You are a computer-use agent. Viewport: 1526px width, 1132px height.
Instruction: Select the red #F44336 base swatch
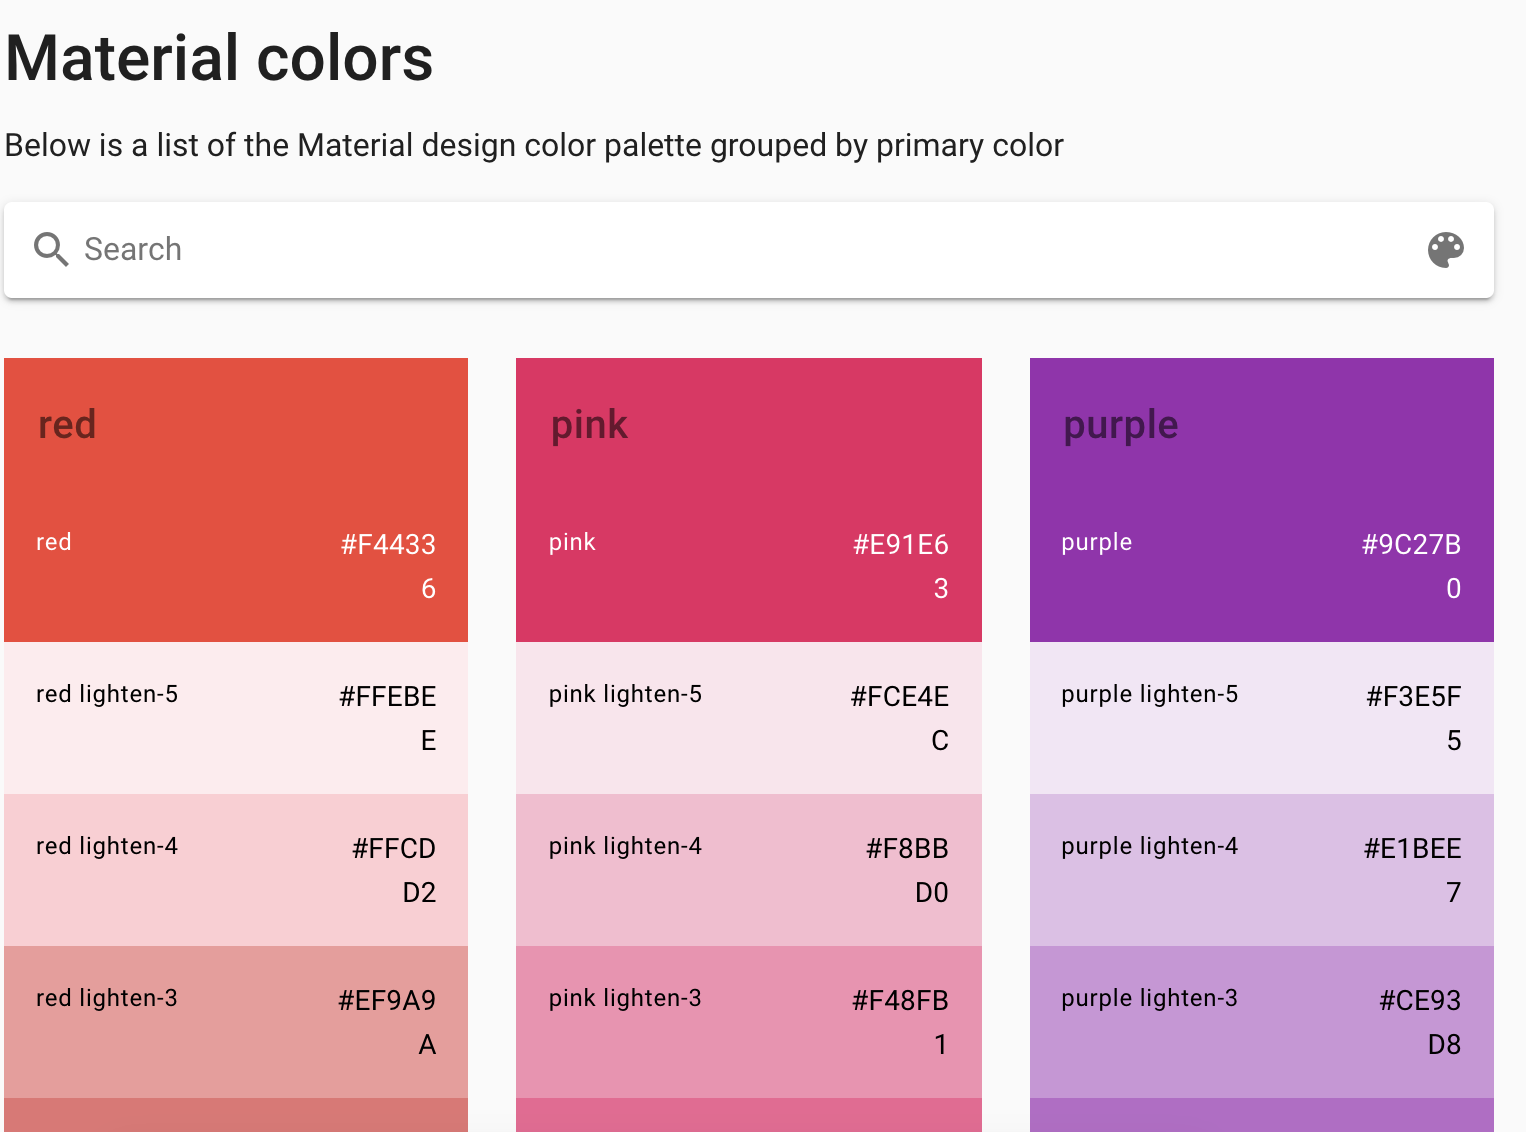236,566
